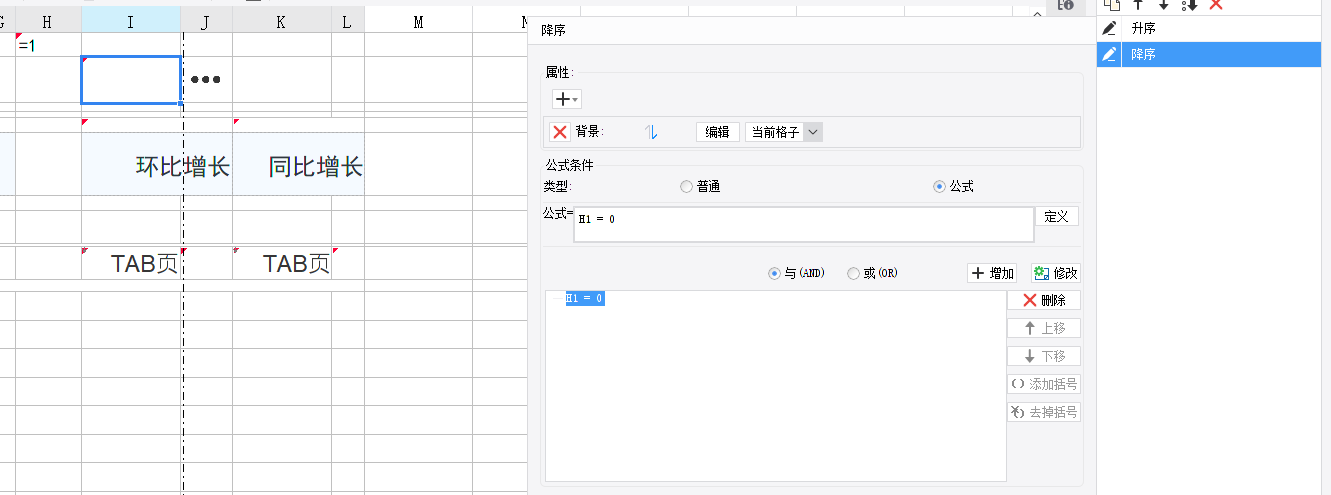This screenshot has width=1331, height=495.
Task: Click the 定义 formula button
Action: (x=1056, y=216)
